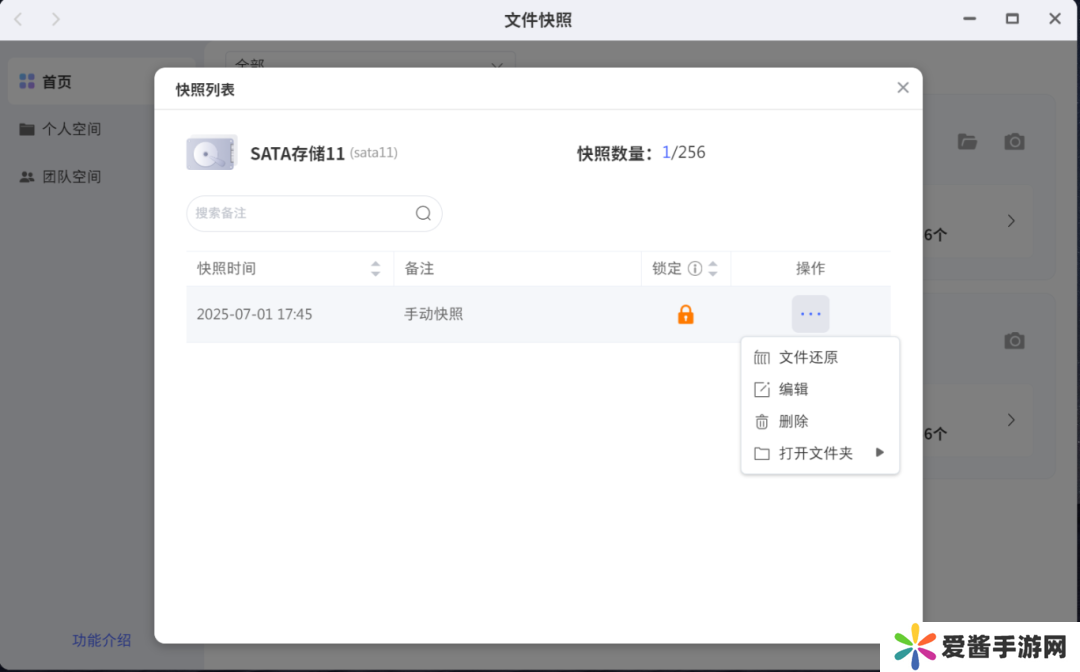
Task: Select 文件还原 from the context menu
Action: (808, 357)
